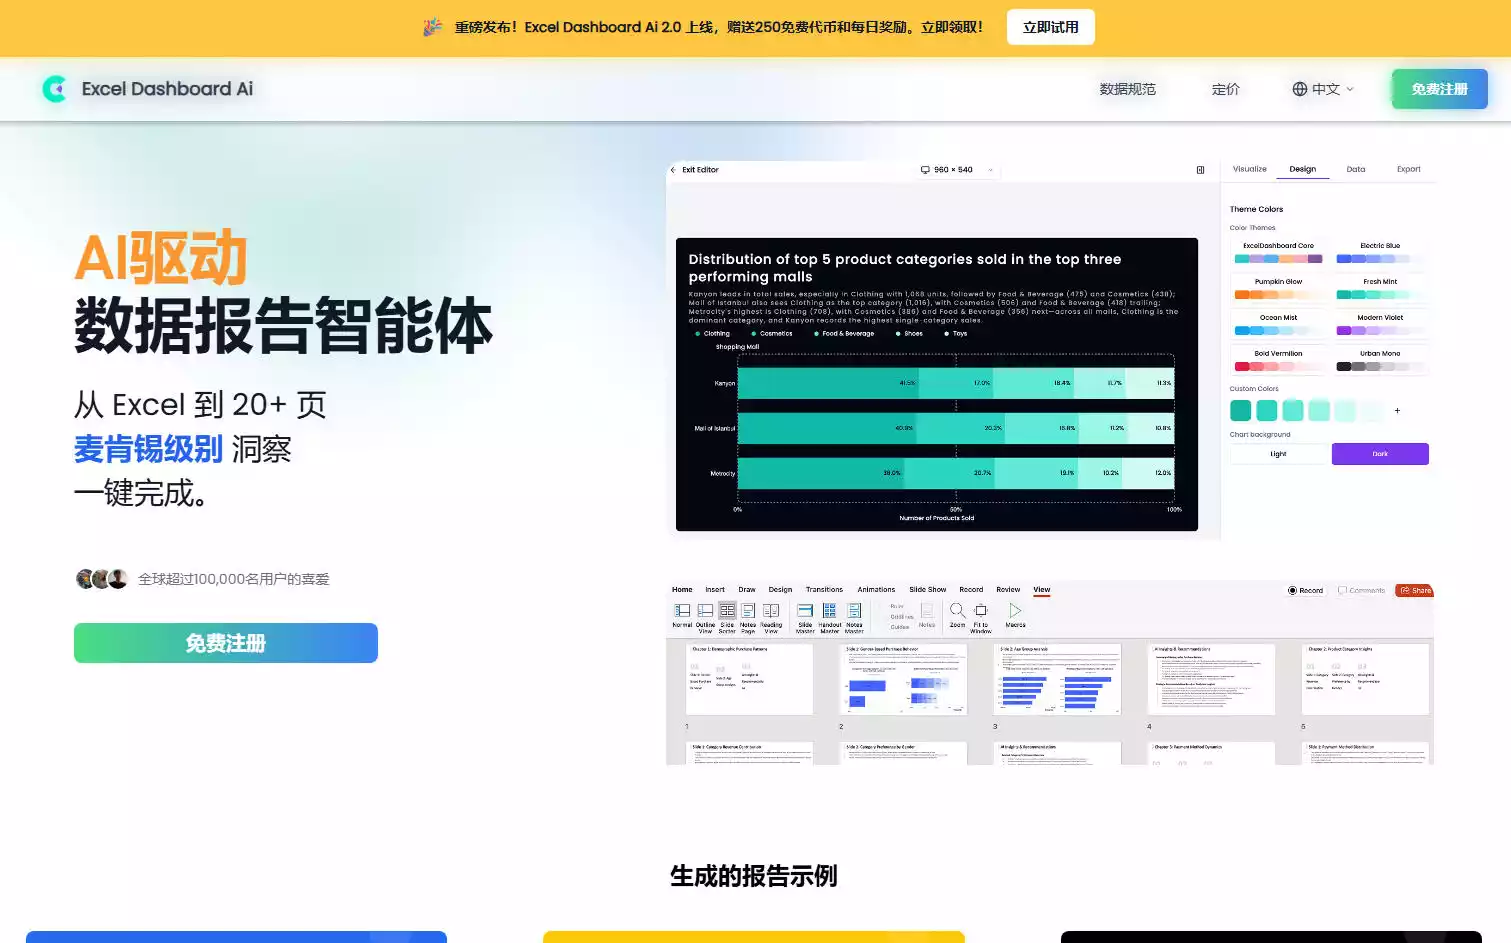The width and height of the screenshot is (1511, 943).
Task: Add a custom color with plus icon
Action: [1397, 410]
